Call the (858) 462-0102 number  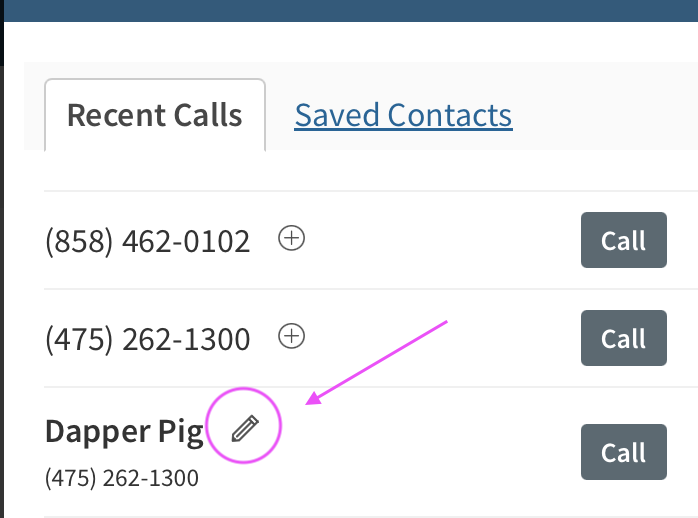click(623, 240)
